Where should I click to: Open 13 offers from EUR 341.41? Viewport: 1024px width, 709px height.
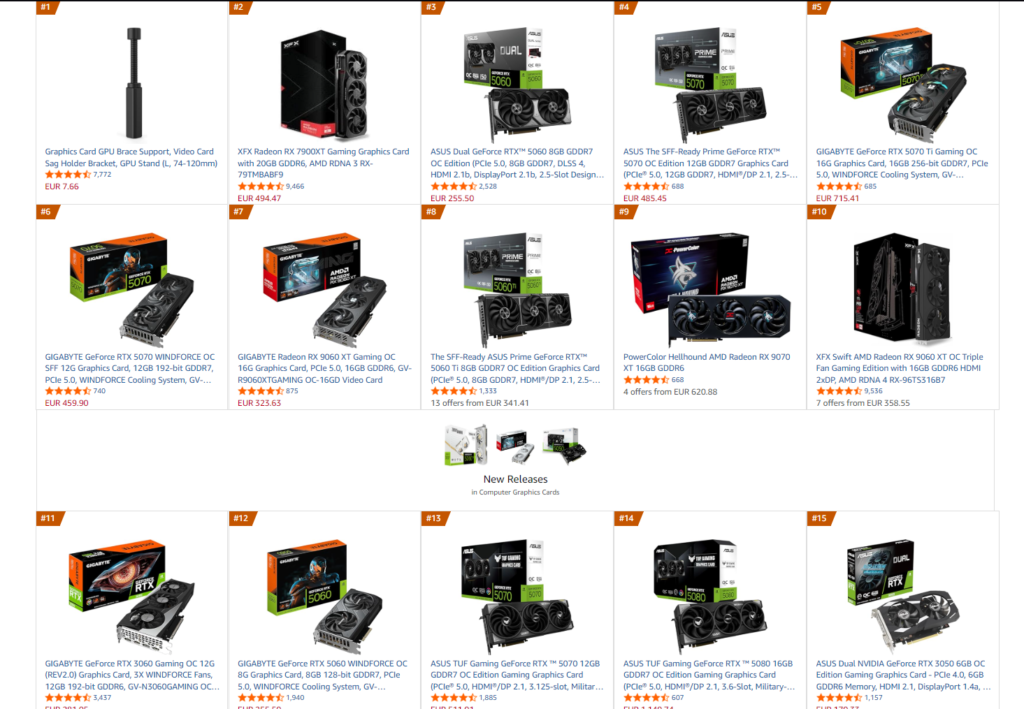479,403
